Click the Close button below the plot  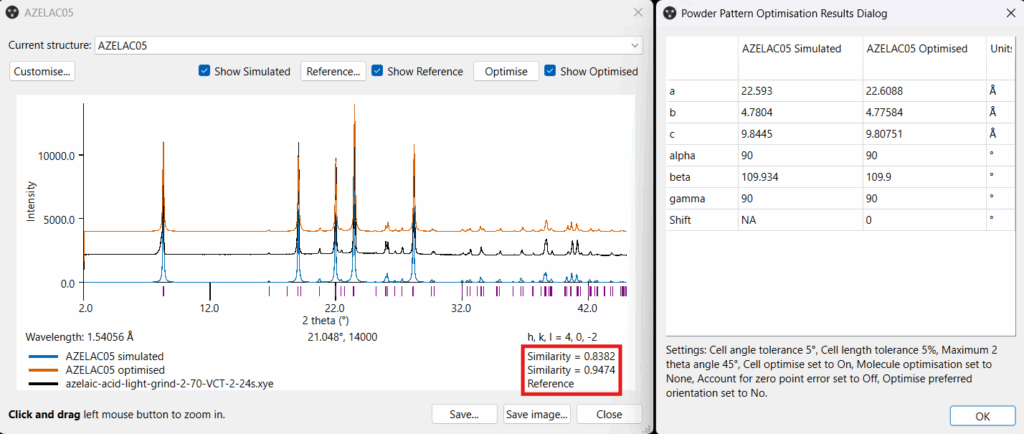click(608, 414)
